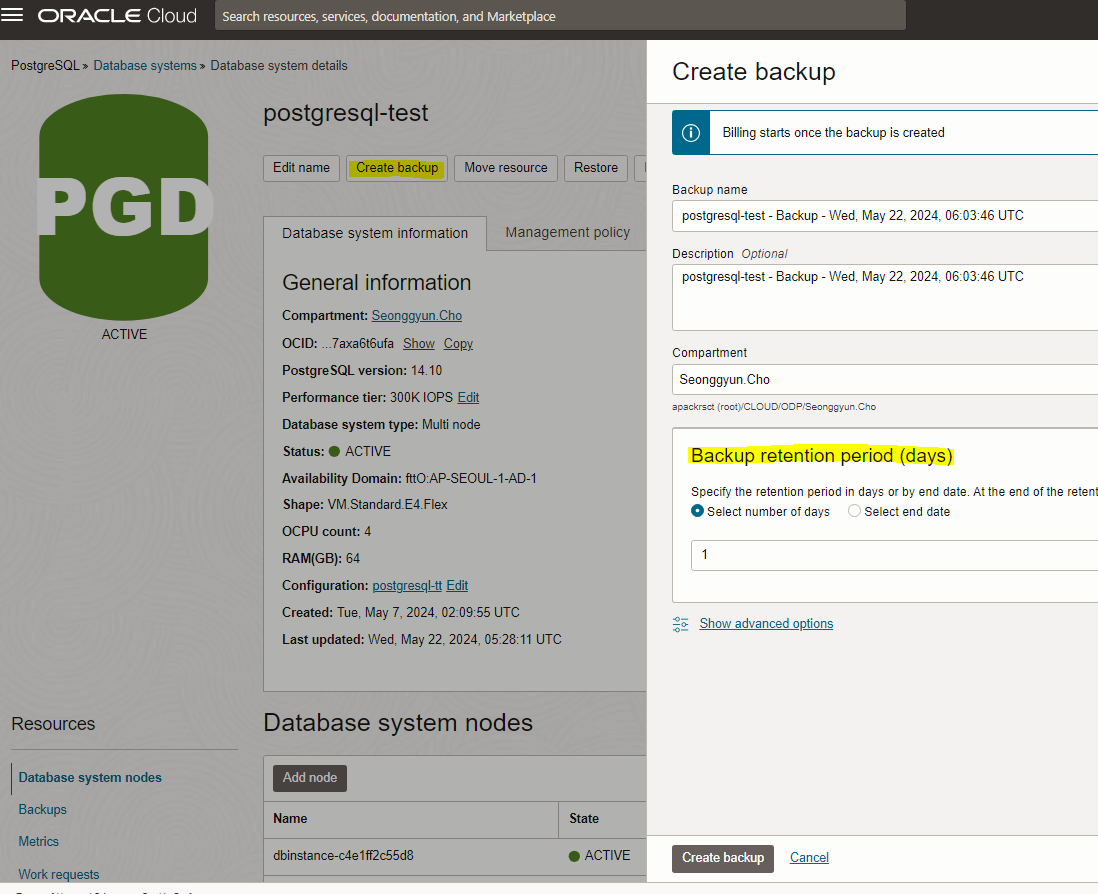This screenshot has width=1098, height=894.
Task: Click the Restore button
Action: [596, 168]
